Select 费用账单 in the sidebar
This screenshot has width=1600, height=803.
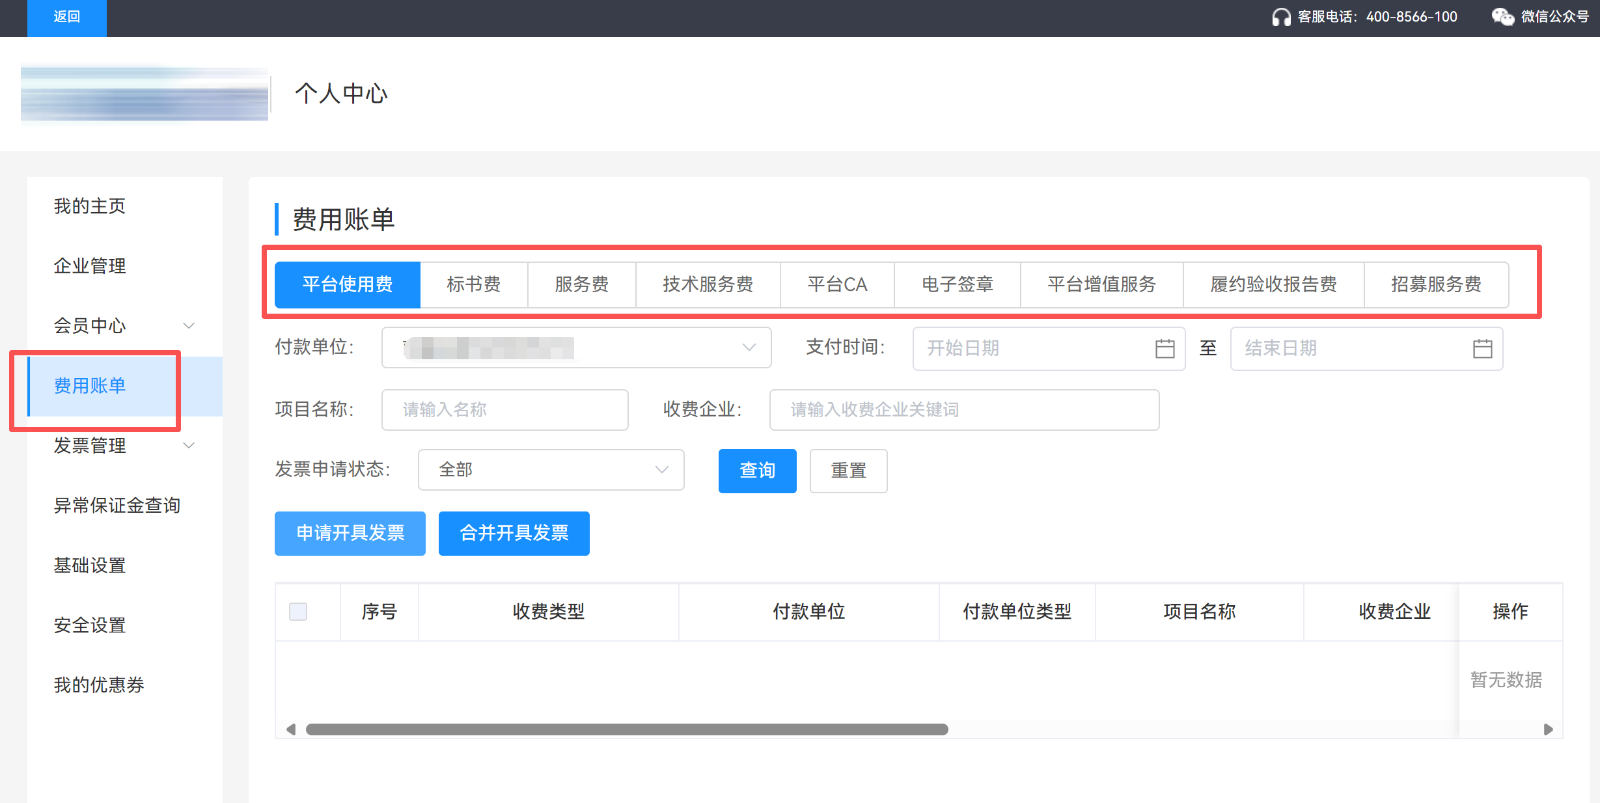[125, 386]
